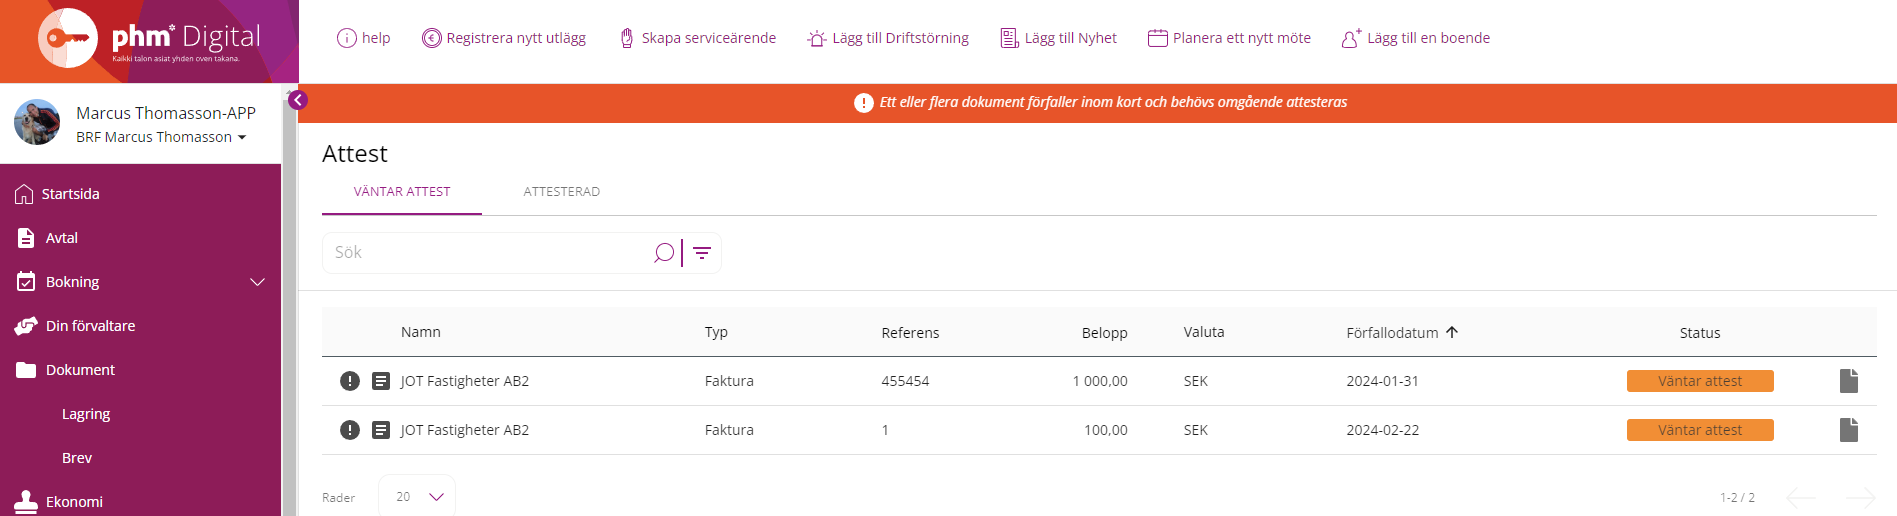Open the BRF Marcus Thomasson dropdown
The width and height of the screenshot is (1897, 516).
pyautogui.click(x=161, y=137)
